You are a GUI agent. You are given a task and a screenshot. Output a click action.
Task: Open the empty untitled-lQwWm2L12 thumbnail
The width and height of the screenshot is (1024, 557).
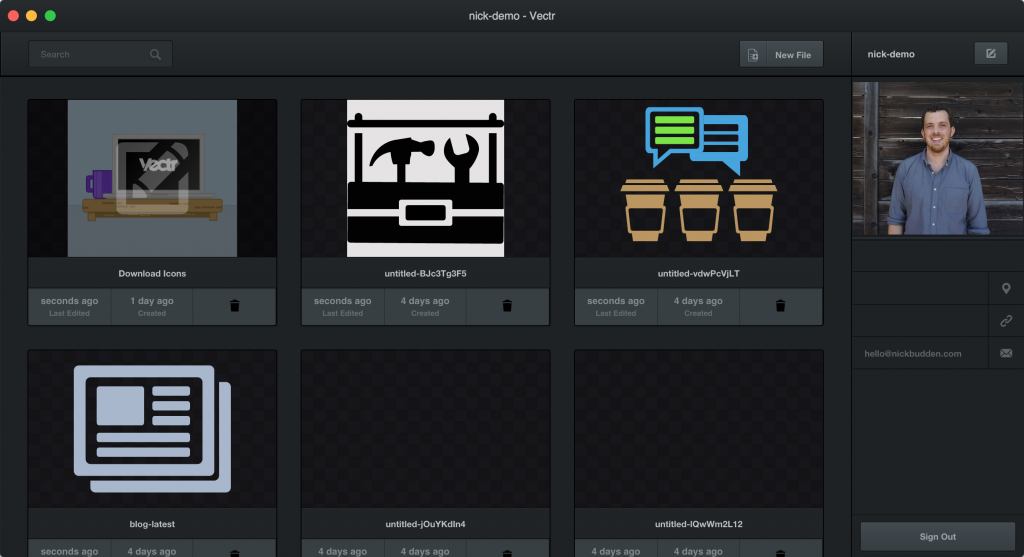698,428
